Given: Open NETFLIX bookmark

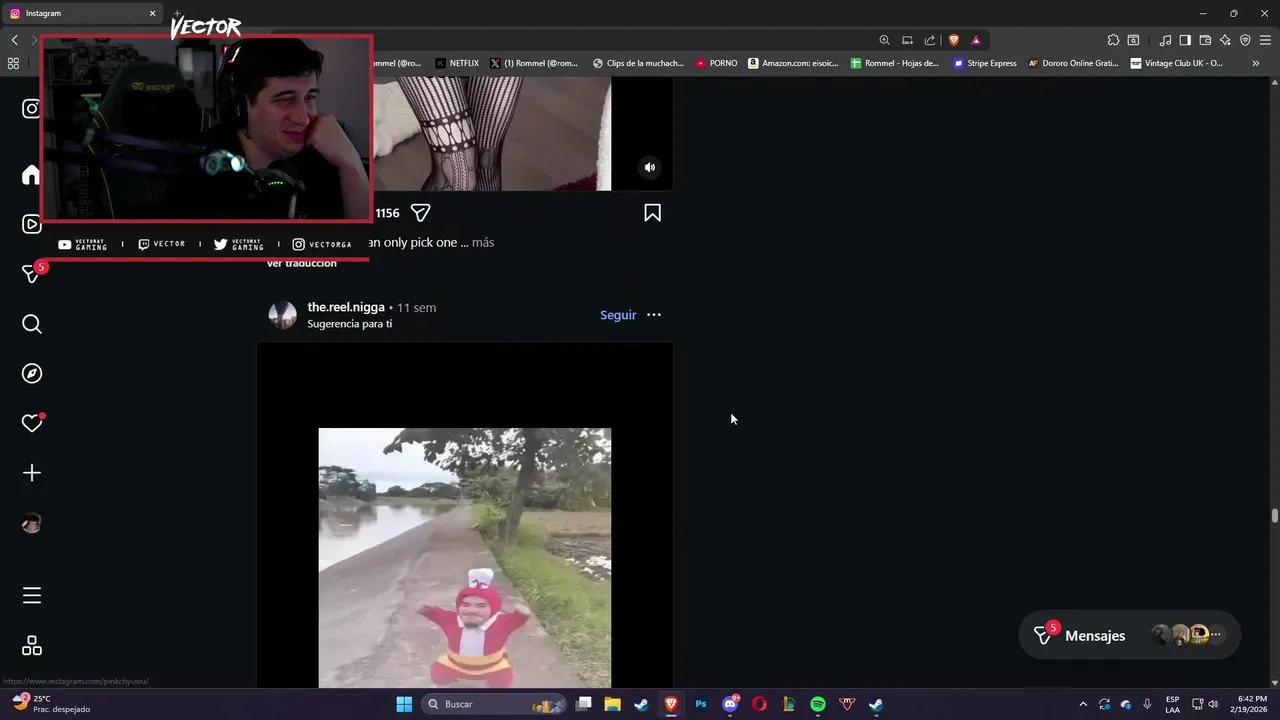Looking at the screenshot, I should [x=457, y=63].
